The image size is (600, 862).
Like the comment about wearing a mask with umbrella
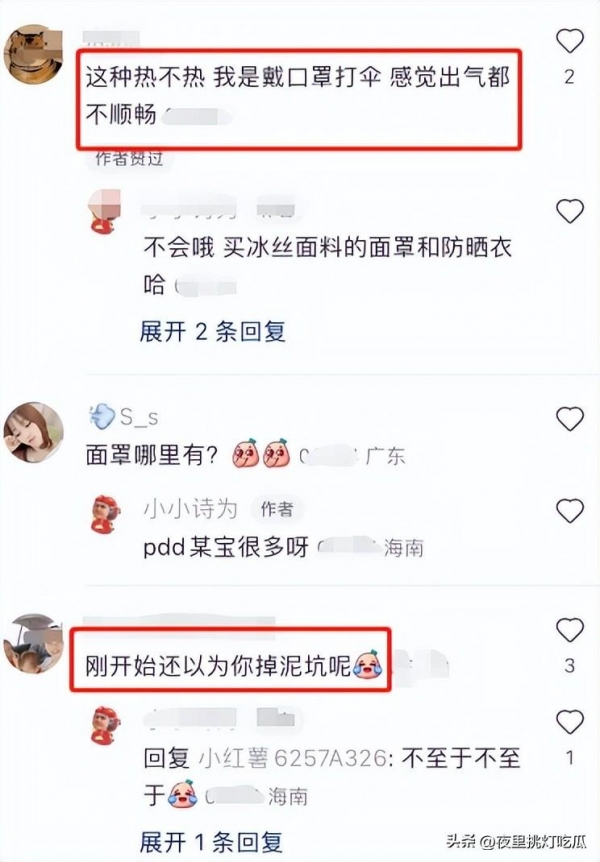click(570, 41)
